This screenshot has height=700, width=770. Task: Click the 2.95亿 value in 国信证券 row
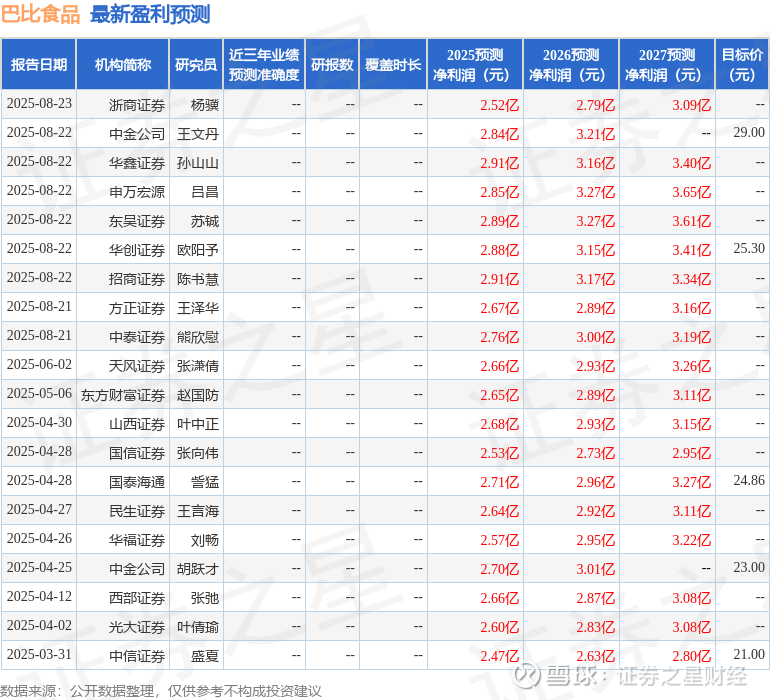coord(691,452)
